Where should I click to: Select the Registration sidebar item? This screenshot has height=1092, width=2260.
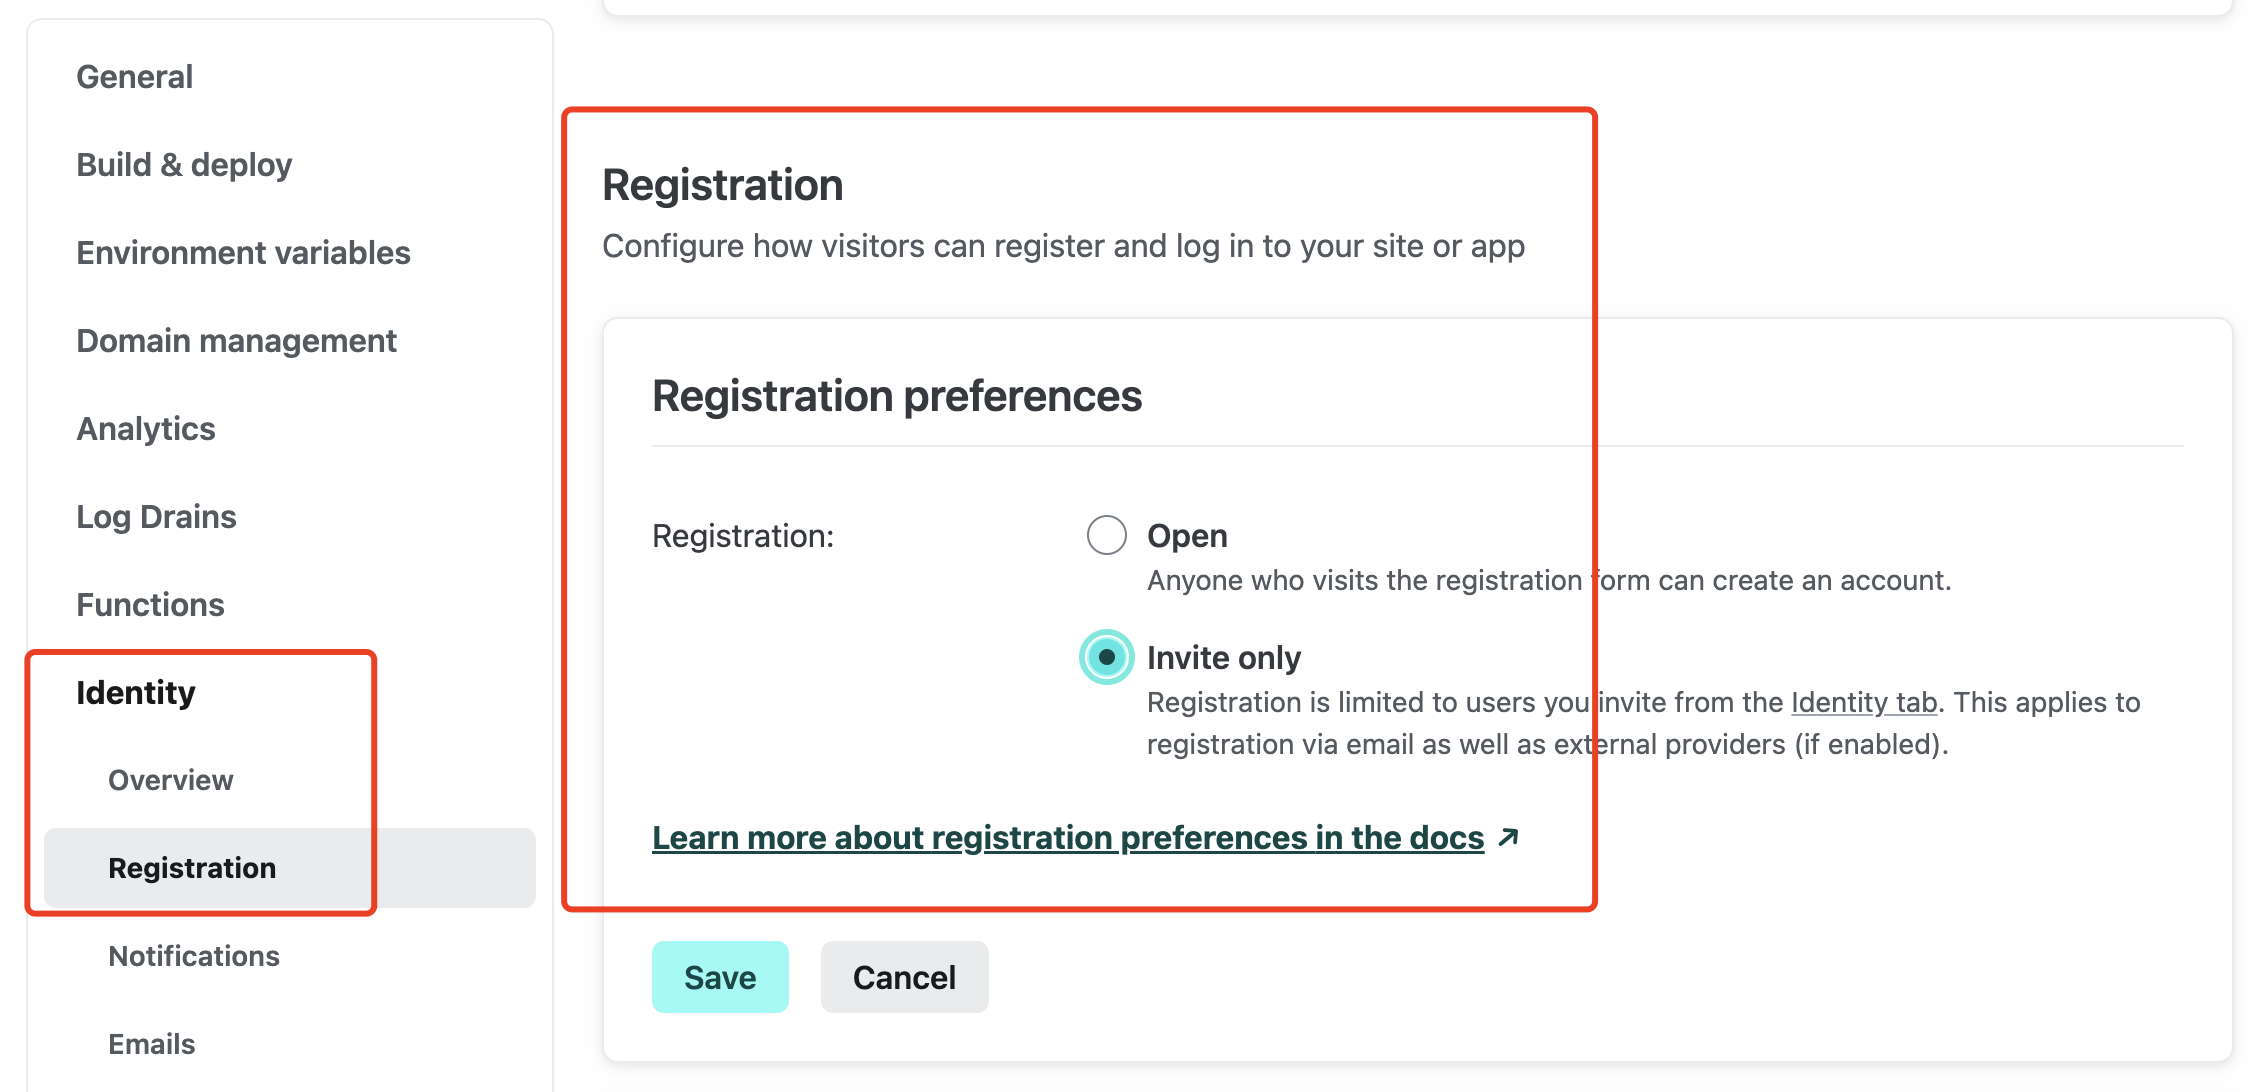pos(192,868)
